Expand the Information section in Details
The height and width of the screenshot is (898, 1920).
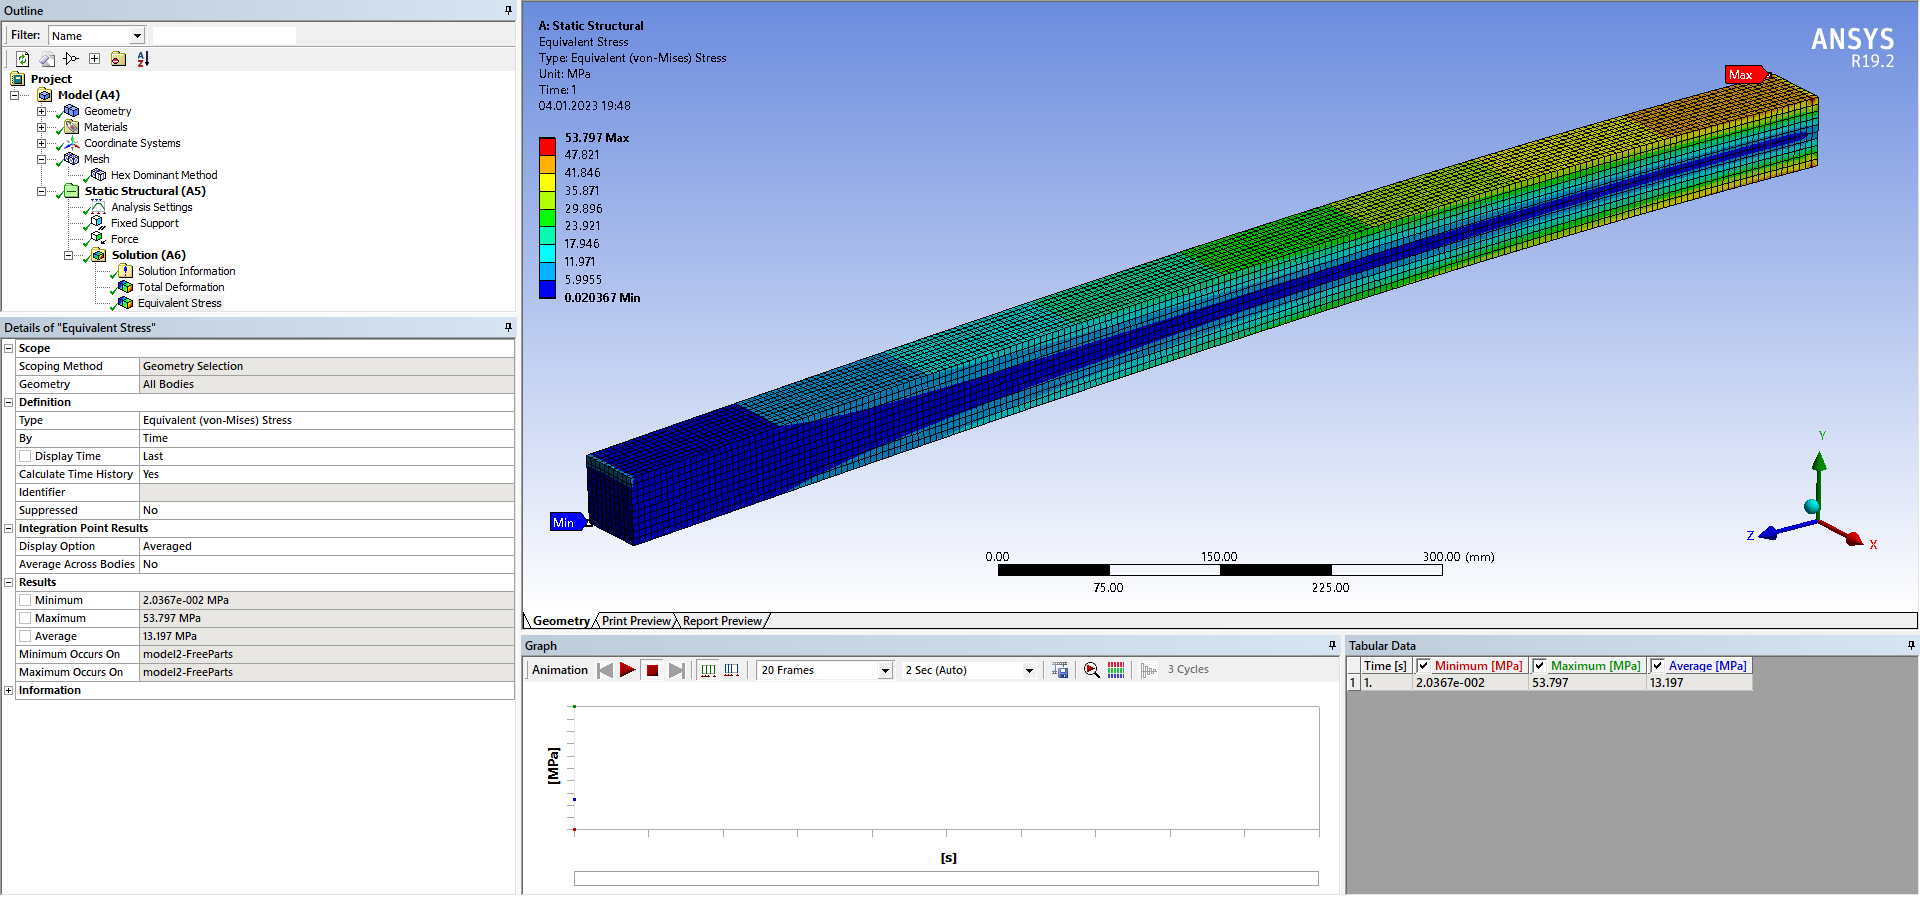[x=9, y=690]
